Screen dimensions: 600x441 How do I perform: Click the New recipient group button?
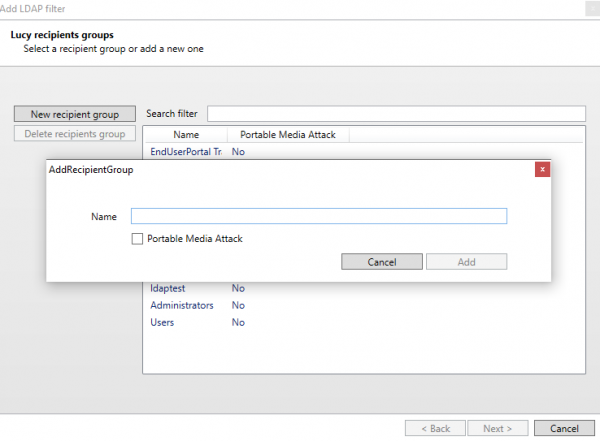[x=75, y=114]
